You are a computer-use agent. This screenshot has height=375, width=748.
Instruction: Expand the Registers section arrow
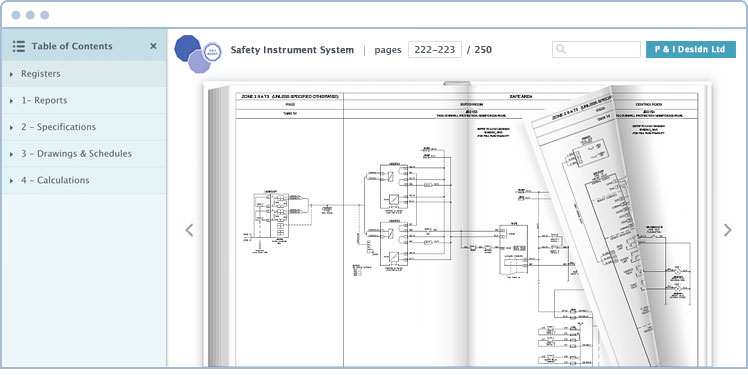pyautogui.click(x=11, y=74)
